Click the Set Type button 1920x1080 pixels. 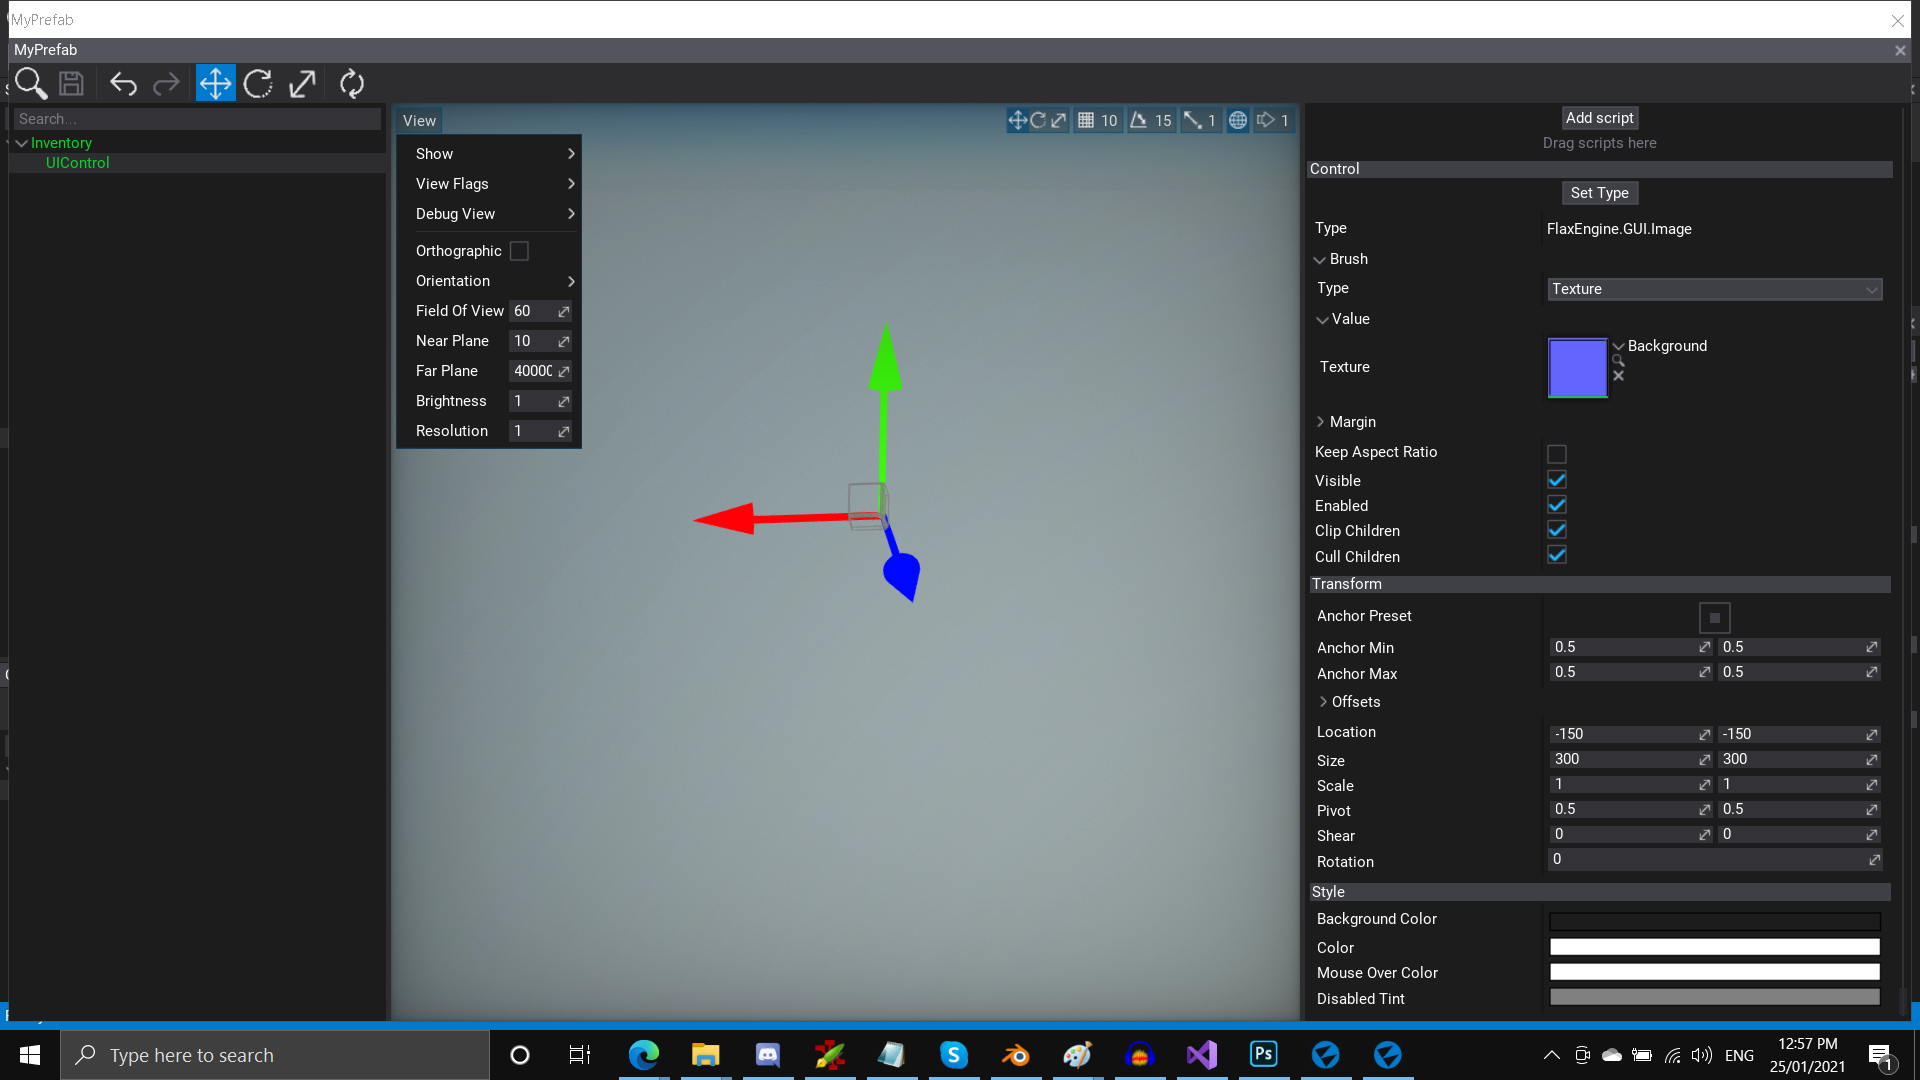1600,192
